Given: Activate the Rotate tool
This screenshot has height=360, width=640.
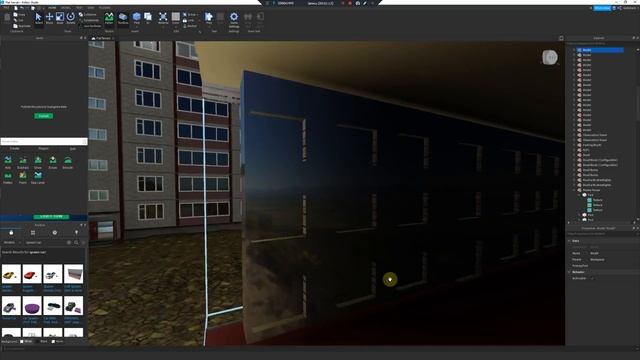Looking at the screenshot, I should click(71, 18).
